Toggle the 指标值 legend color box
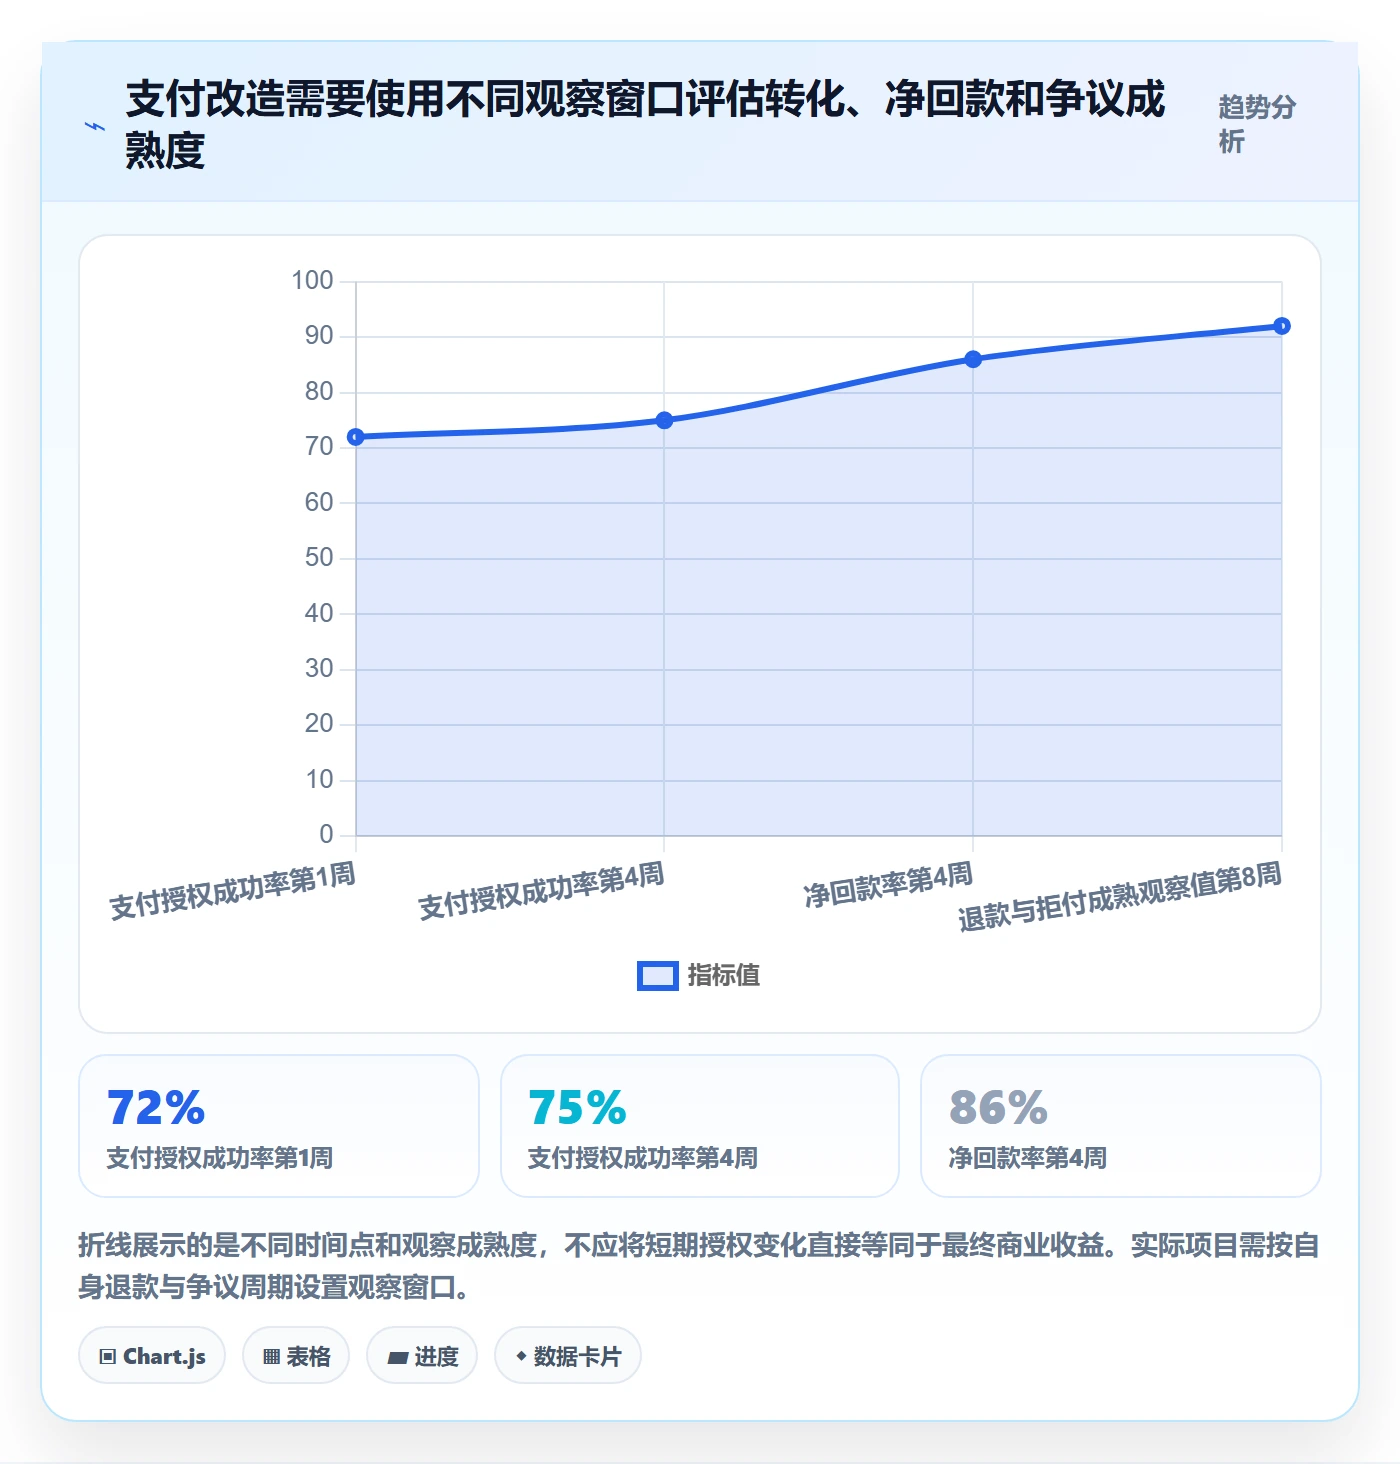The width and height of the screenshot is (1400, 1464). tap(658, 976)
